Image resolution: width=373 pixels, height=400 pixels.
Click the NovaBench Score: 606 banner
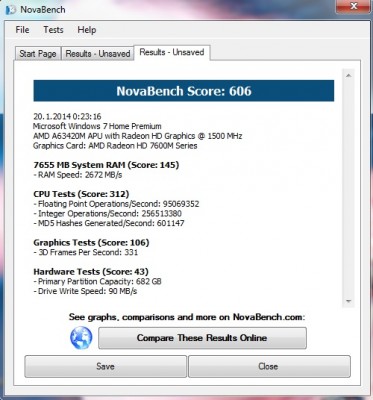(x=184, y=91)
